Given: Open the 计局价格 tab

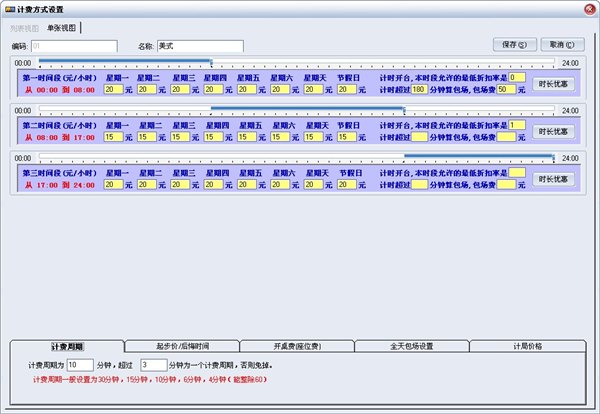Looking at the screenshot, I should (528, 346).
